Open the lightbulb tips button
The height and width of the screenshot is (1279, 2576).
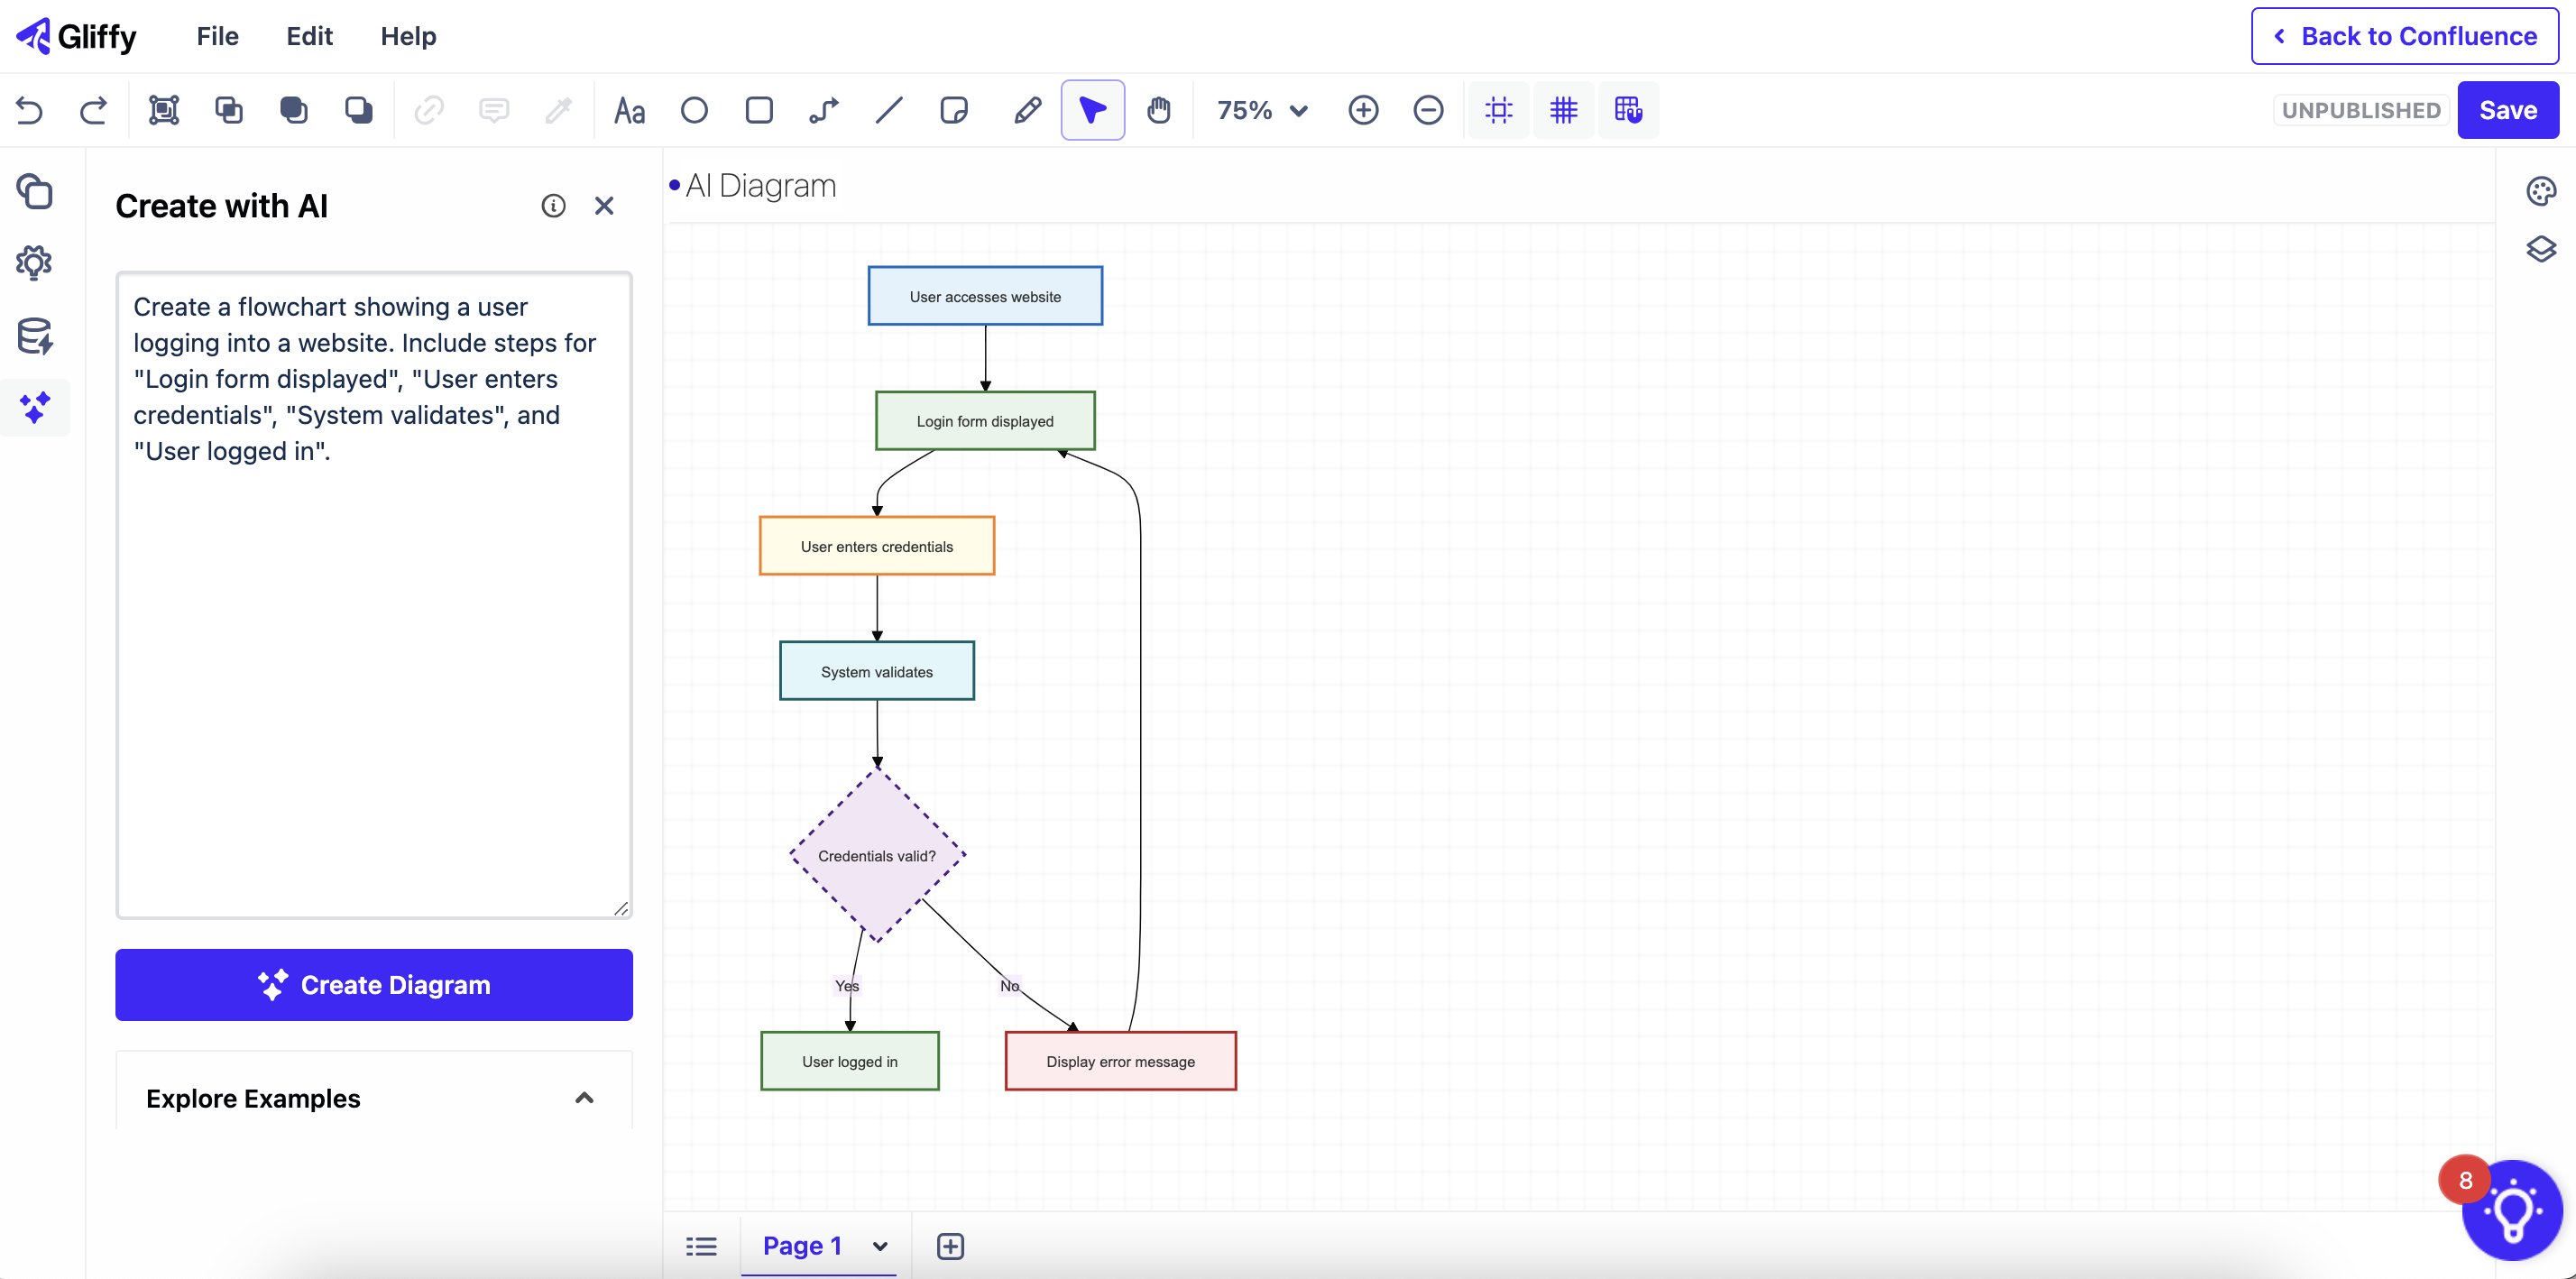(2512, 1210)
